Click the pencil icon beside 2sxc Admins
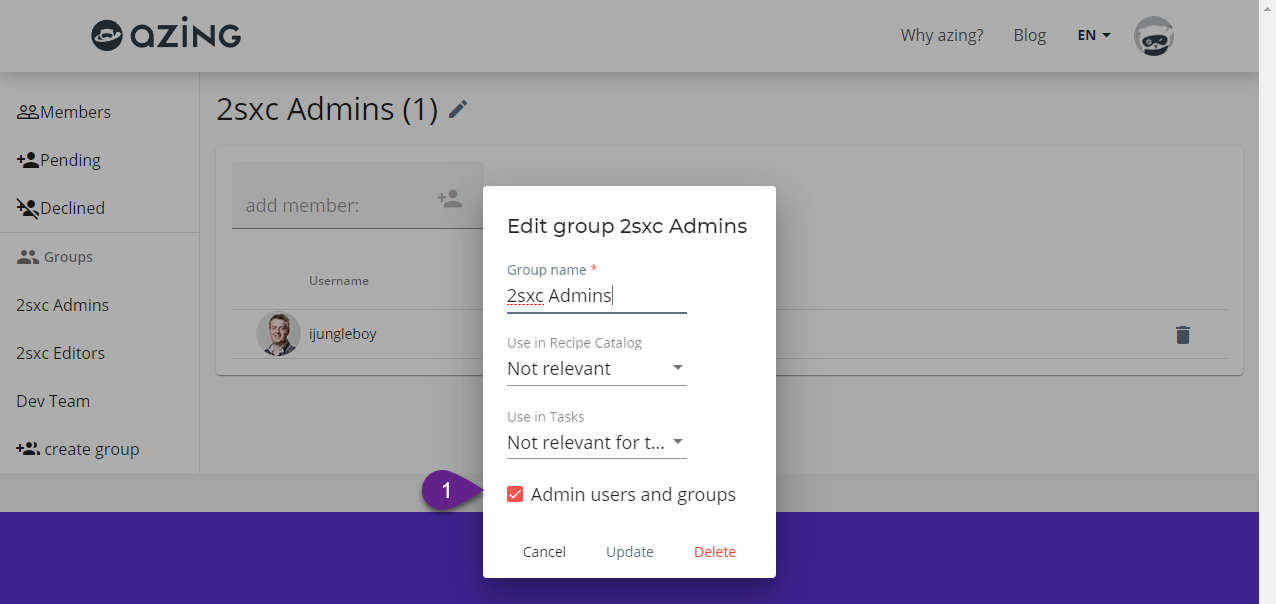 coord(458,109)
